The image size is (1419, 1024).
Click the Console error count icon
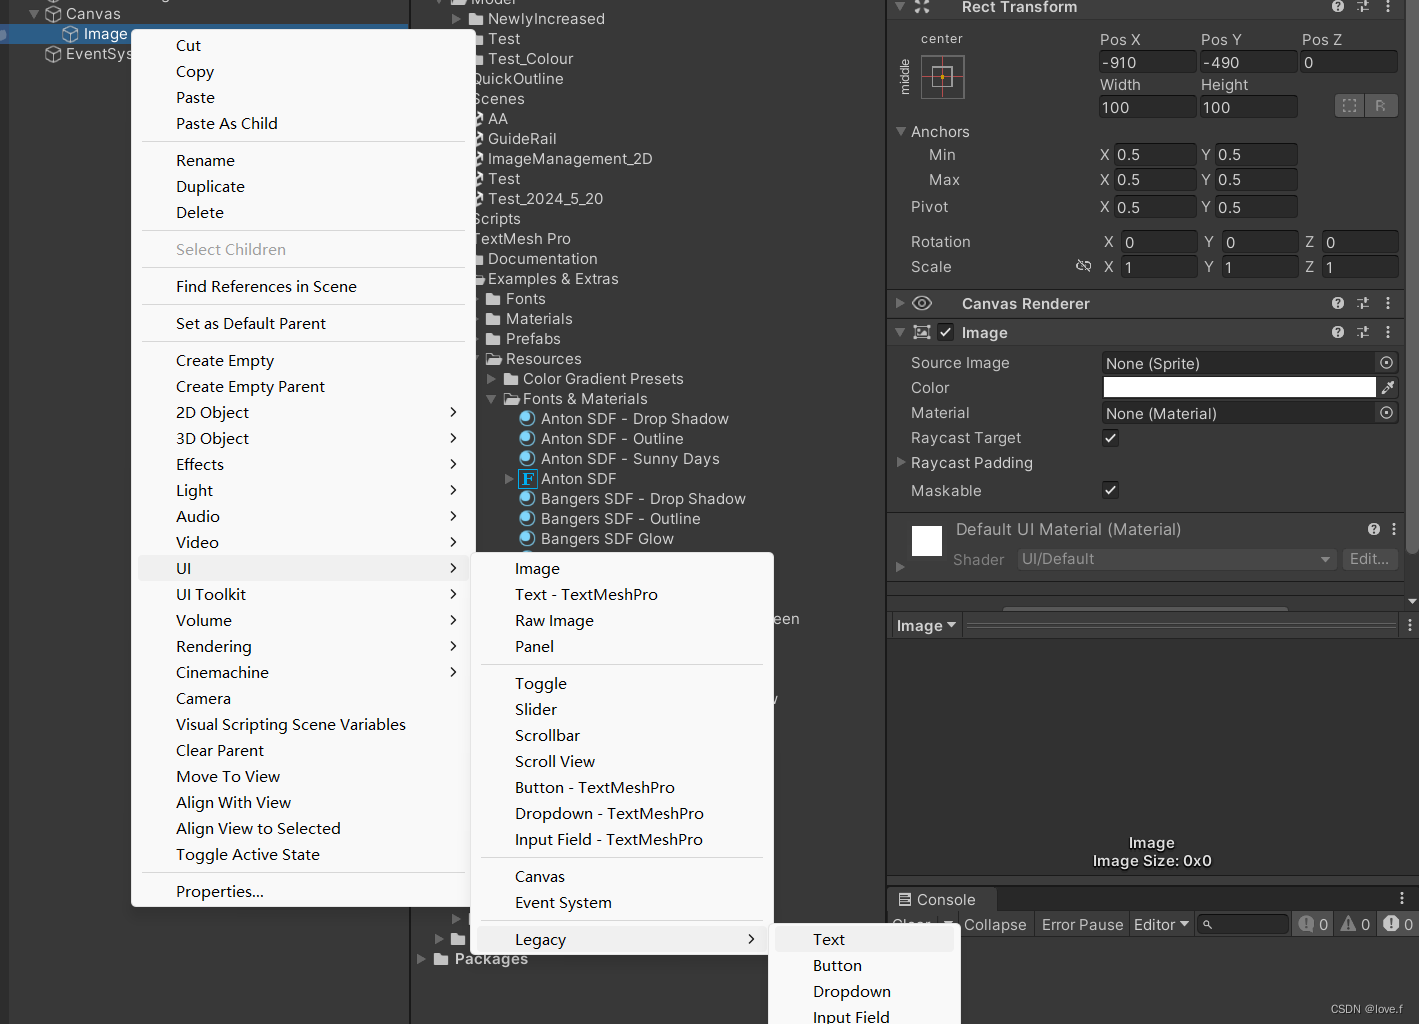[1391, 924]
